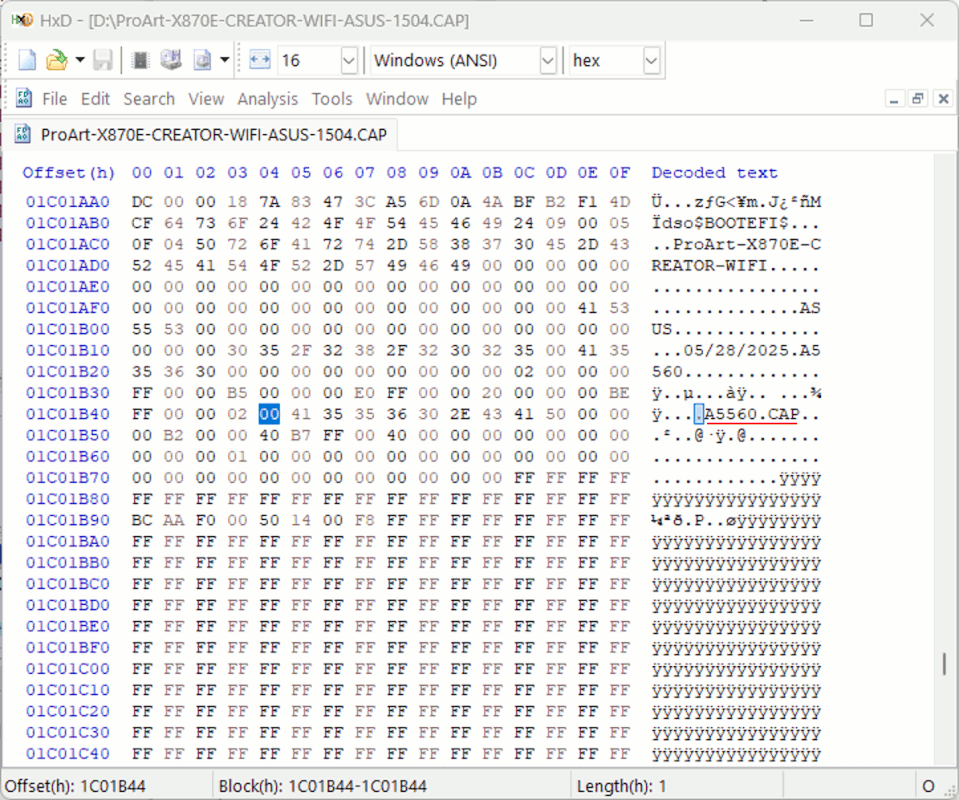The width and height of the screenshot is (959, 800).
Task: Open the File menu
Action: [x=54, y=99]
